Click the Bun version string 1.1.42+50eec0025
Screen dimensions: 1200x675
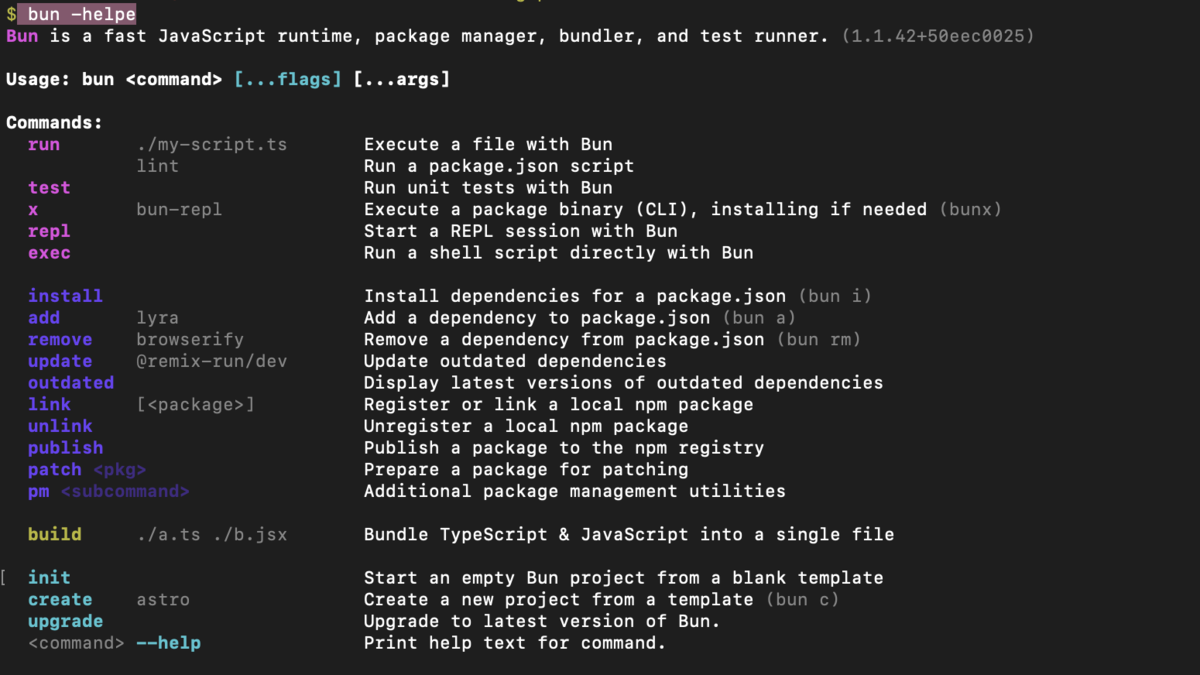938,36
